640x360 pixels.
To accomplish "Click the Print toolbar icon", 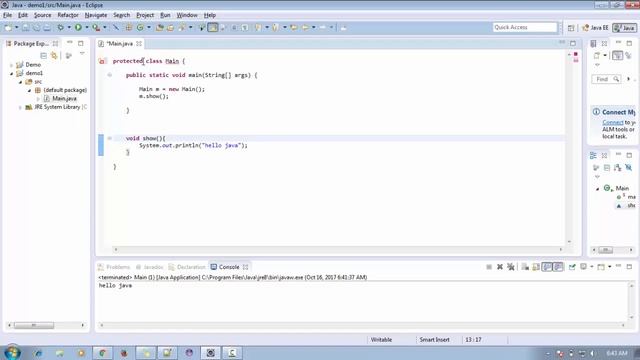I will click(47, 27).
